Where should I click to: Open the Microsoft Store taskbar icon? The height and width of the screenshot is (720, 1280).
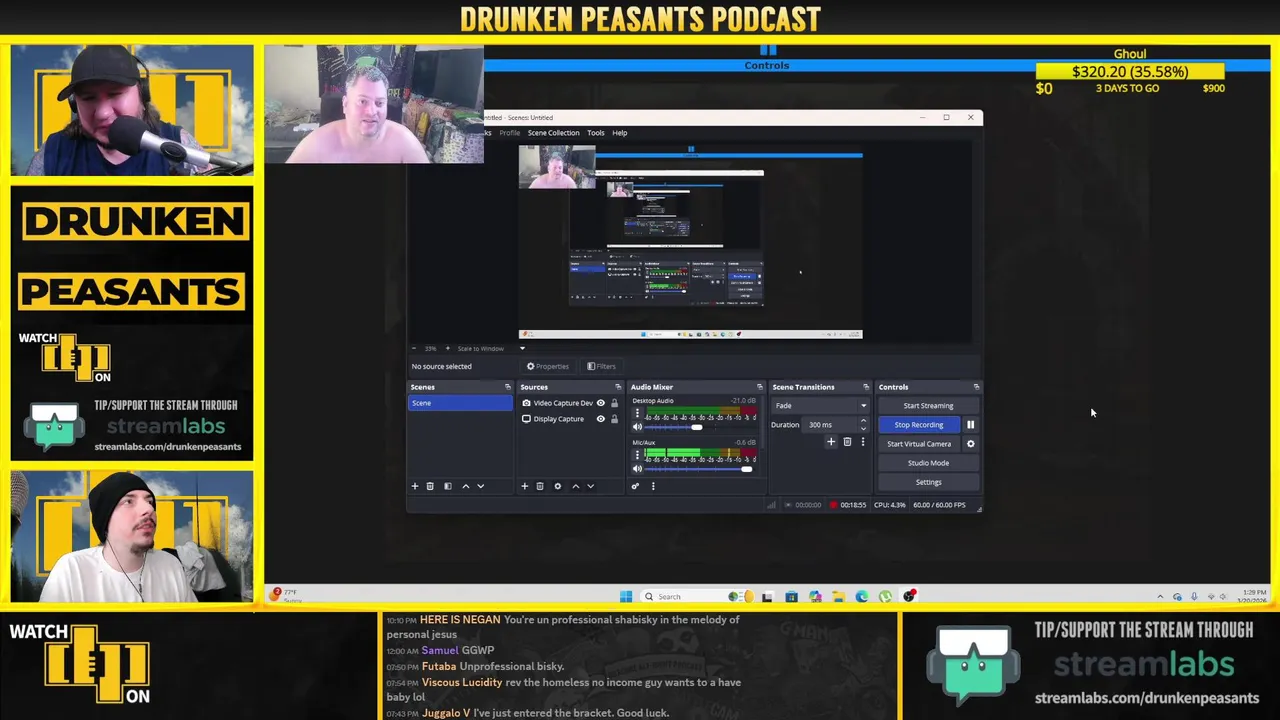[x=791, y=597]
